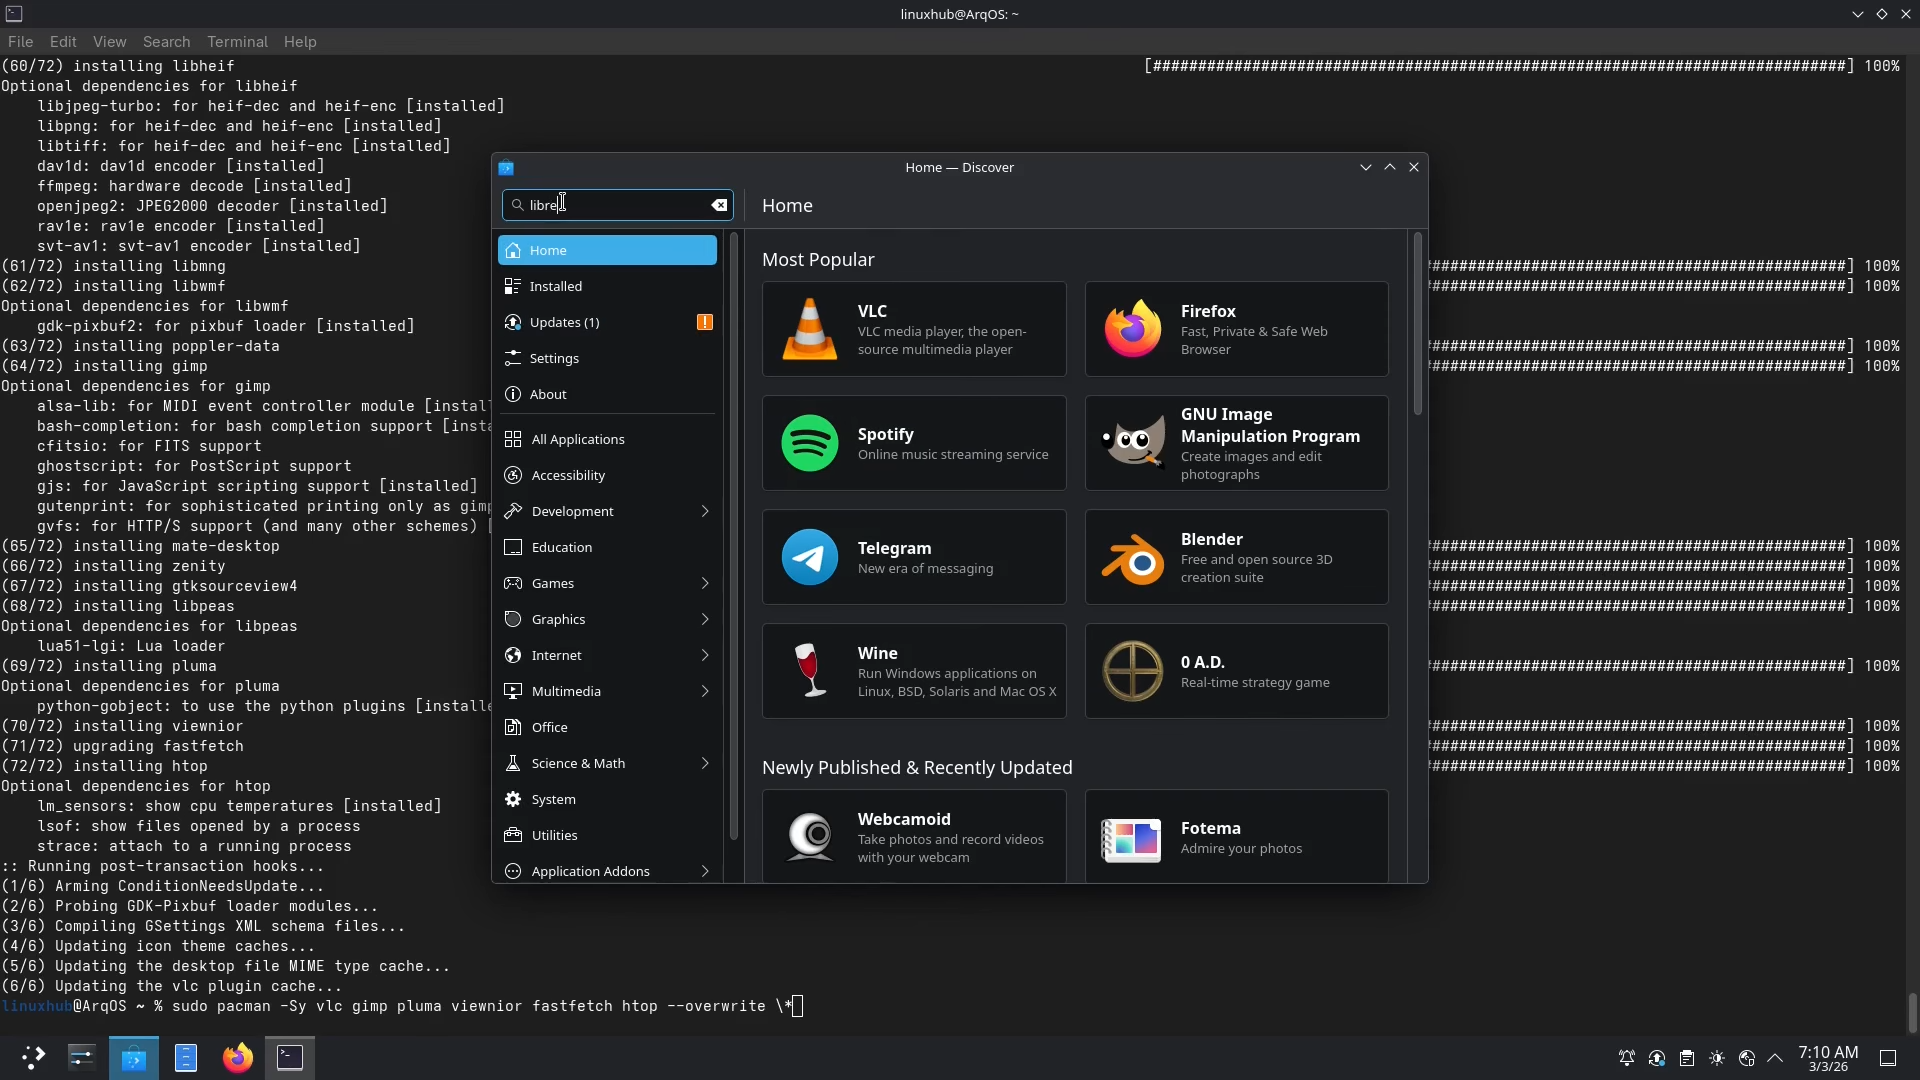1920x1080 pixels.
Task: Open the VLC app card
Action: (914, 329)
